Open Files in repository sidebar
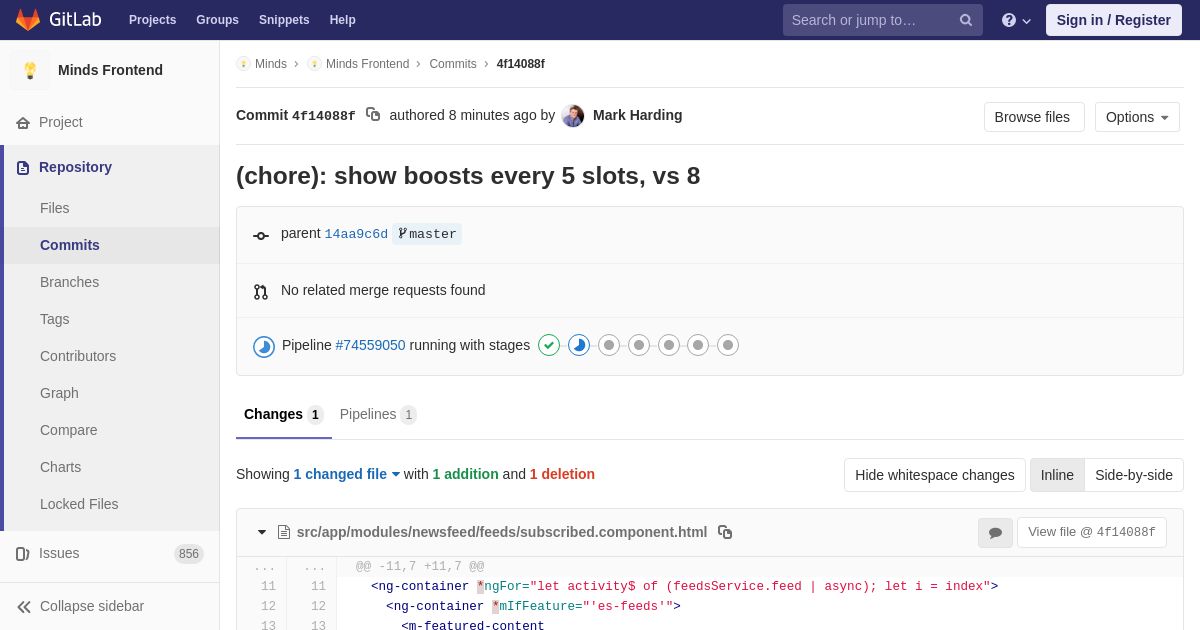Viewport: 1200px width, 630px height. click(112, 208)
